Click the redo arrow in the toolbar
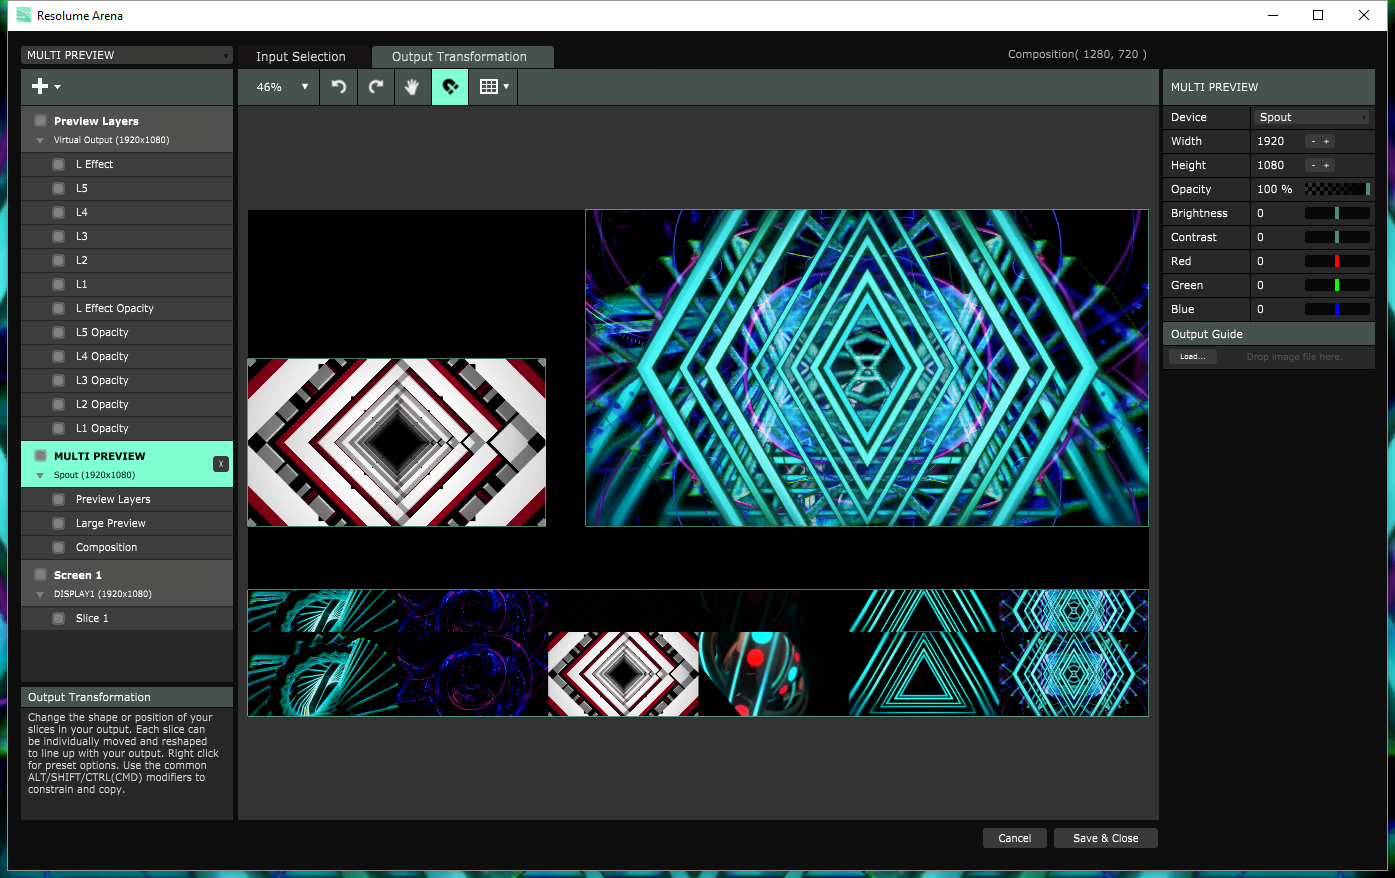The image size is (1395, 878). point(376,87)
